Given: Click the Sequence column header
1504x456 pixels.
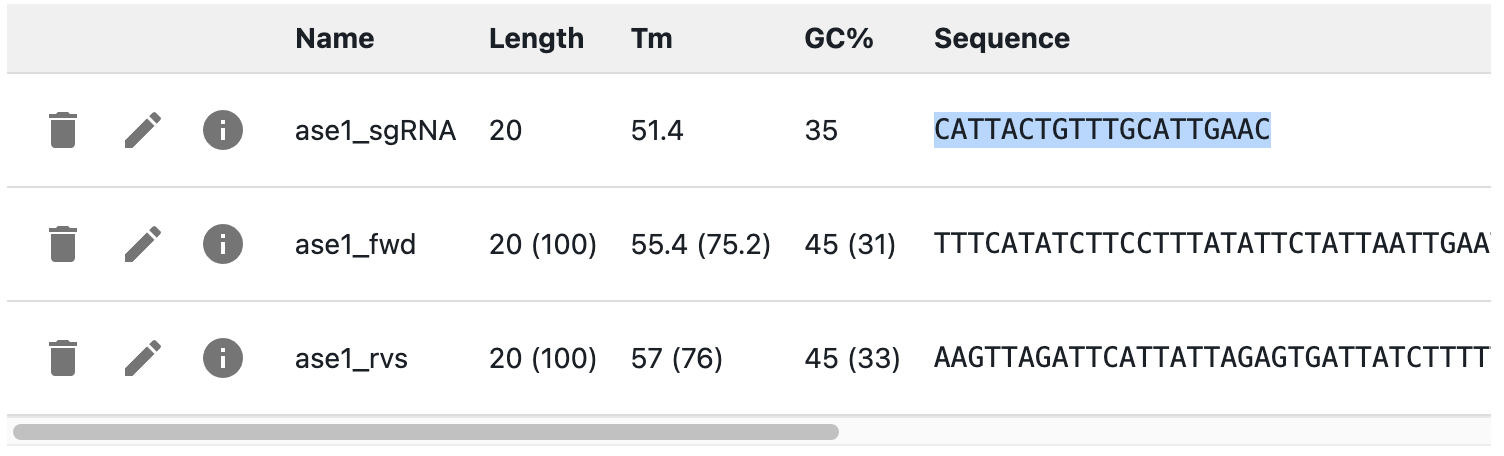Looking at the screenshot, I should [x=1001, y=39].
